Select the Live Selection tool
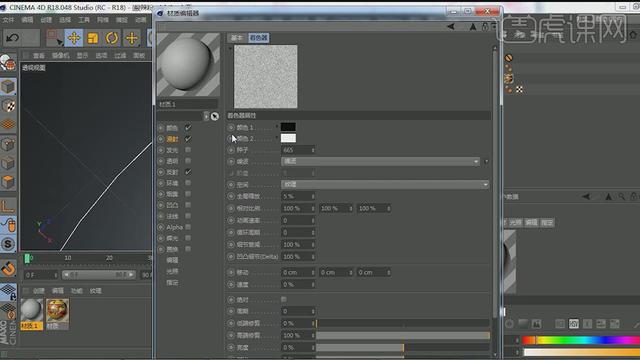The width and height of the screenshot is (640, 360). coord(54,38)
